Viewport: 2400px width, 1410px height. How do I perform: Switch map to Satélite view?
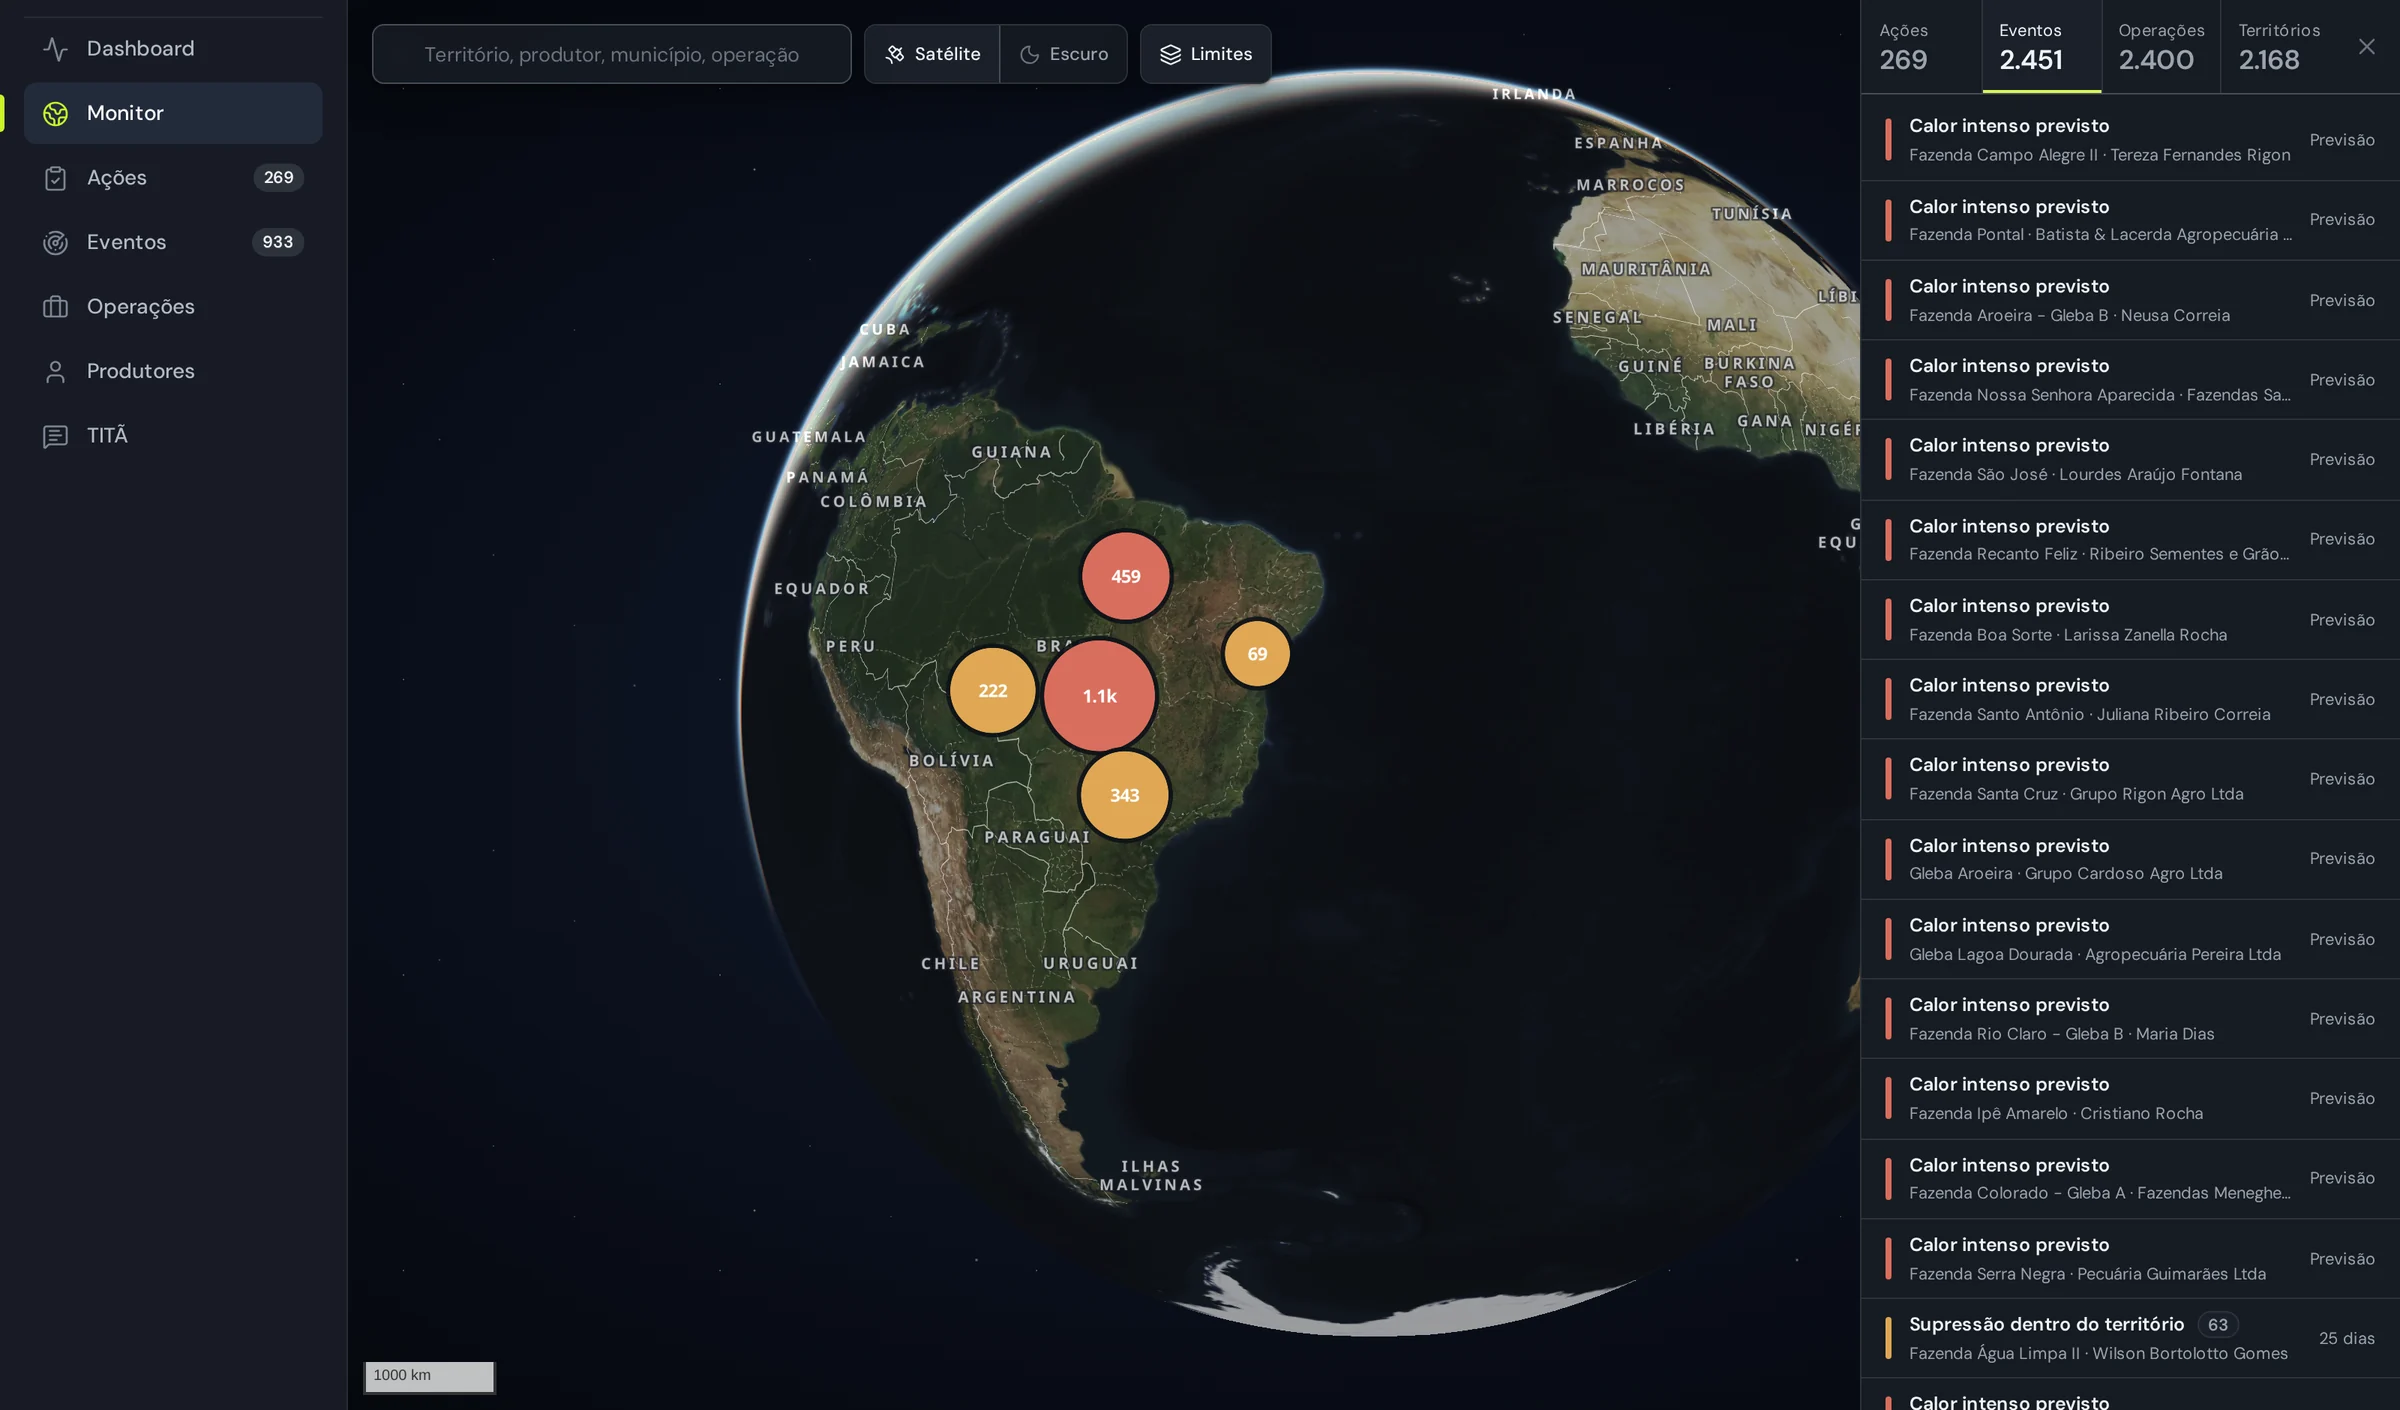[932, 54]
